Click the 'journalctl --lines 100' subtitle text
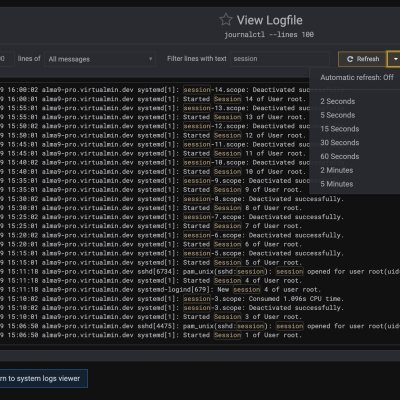Viewport: 400px width, 400px height. (x=269, y=34)
